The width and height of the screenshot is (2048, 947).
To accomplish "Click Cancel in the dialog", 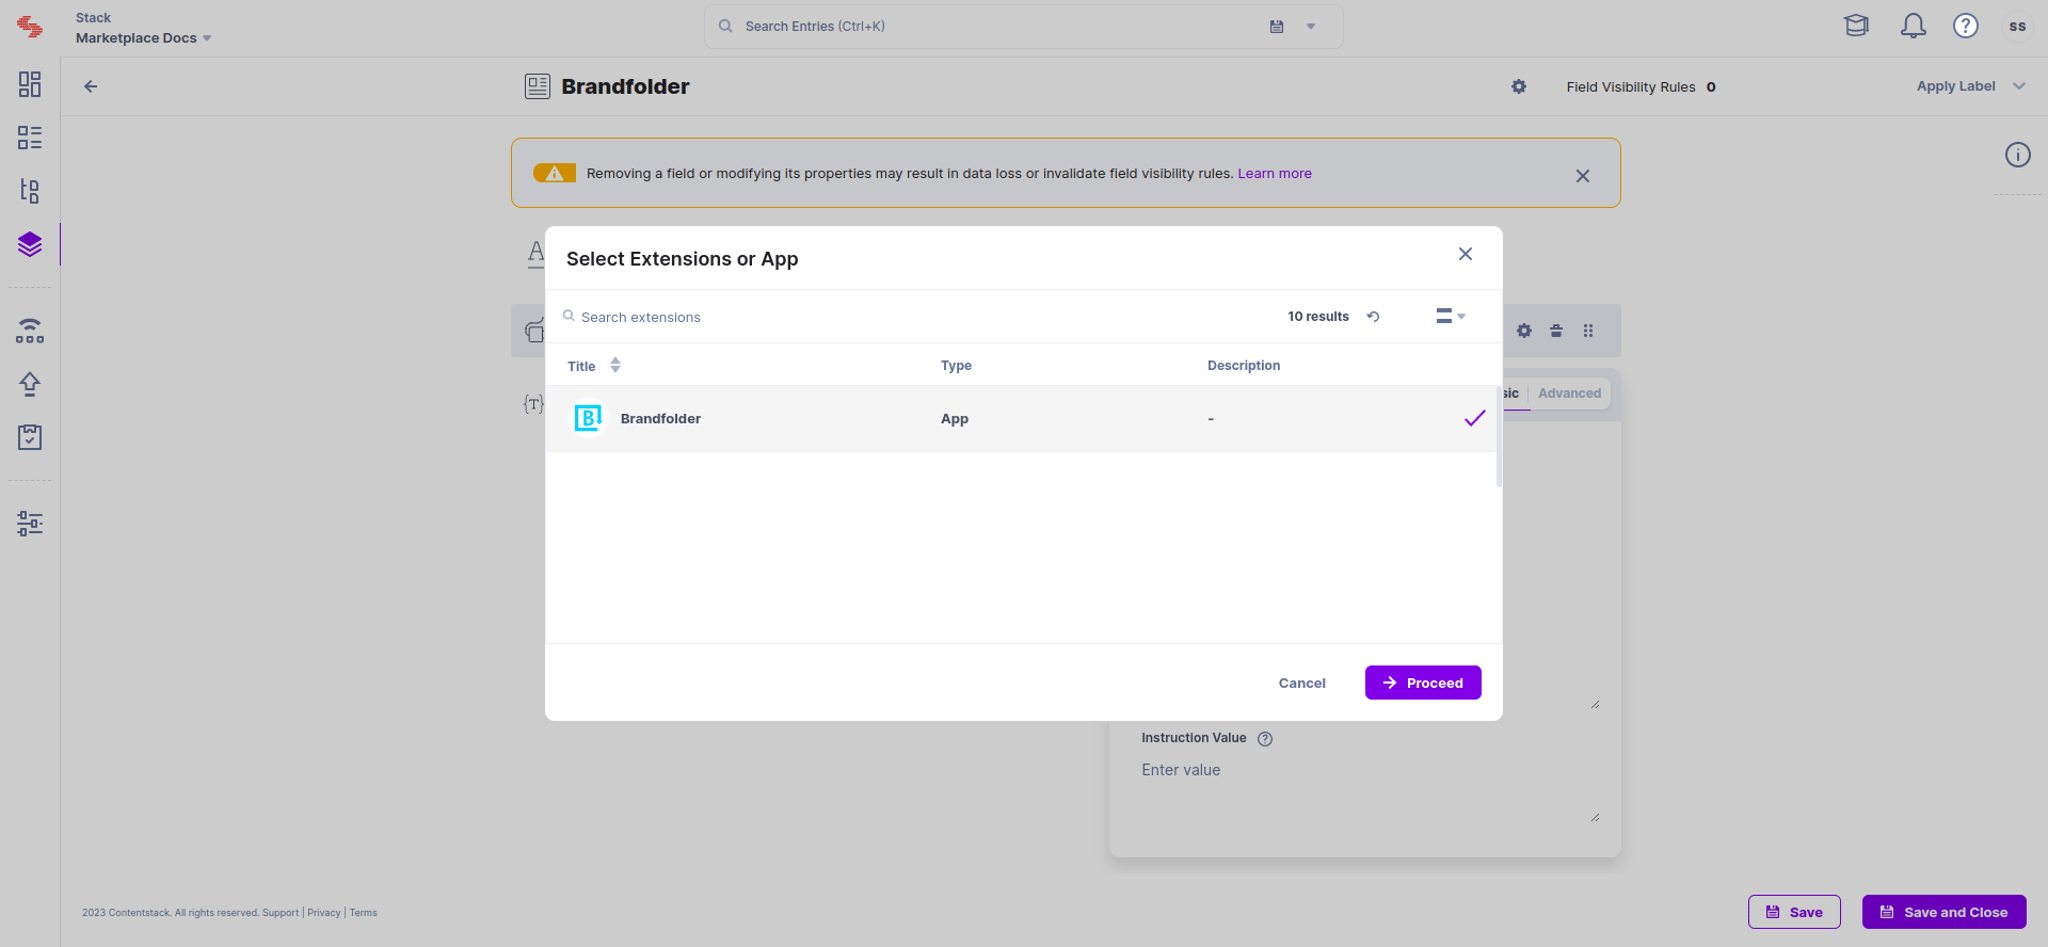I will tap(1302, 683).
